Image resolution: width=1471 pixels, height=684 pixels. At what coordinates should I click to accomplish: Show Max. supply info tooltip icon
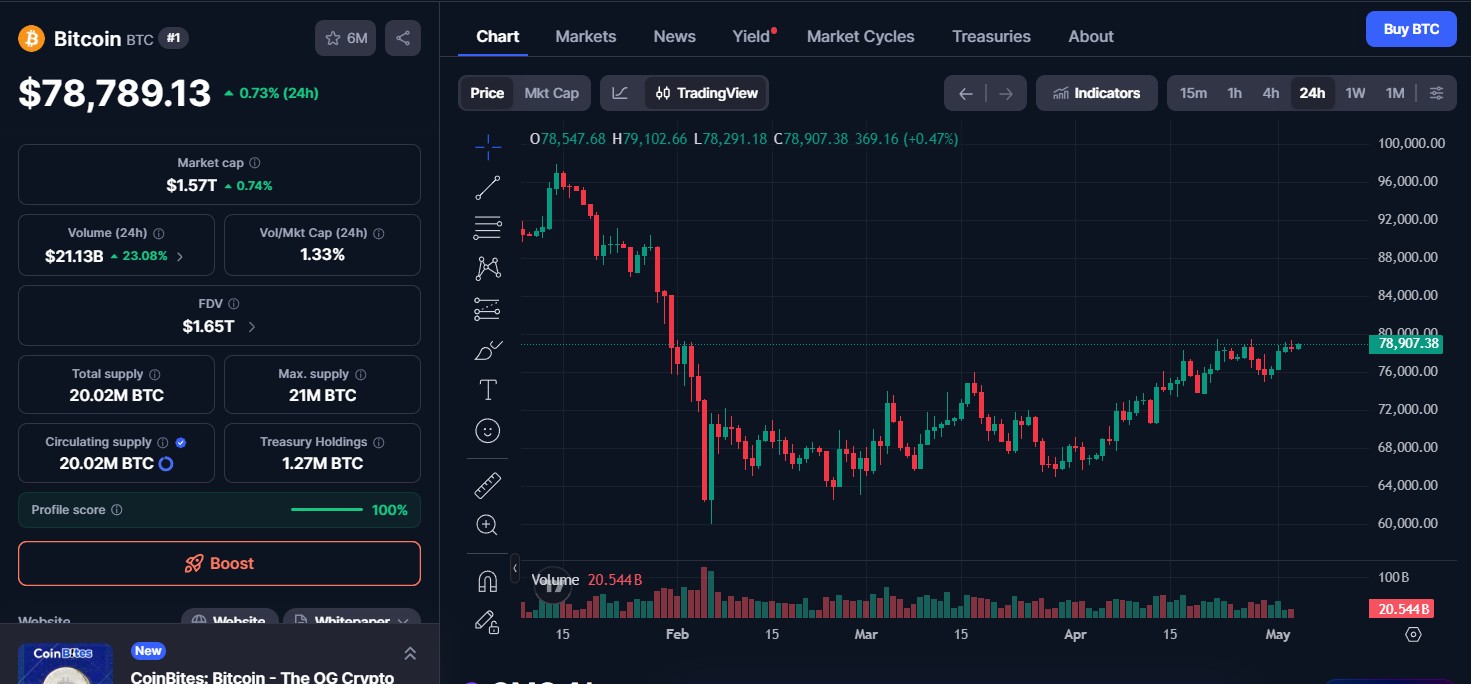point(360,374)
